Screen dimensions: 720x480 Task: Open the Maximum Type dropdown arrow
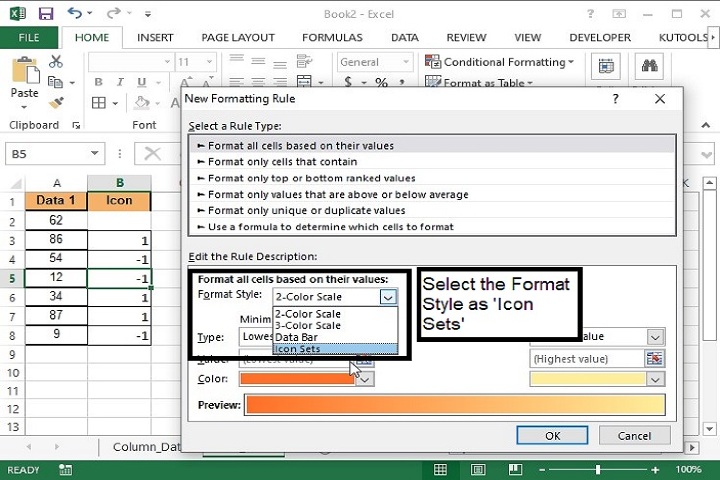coord(655,337)
